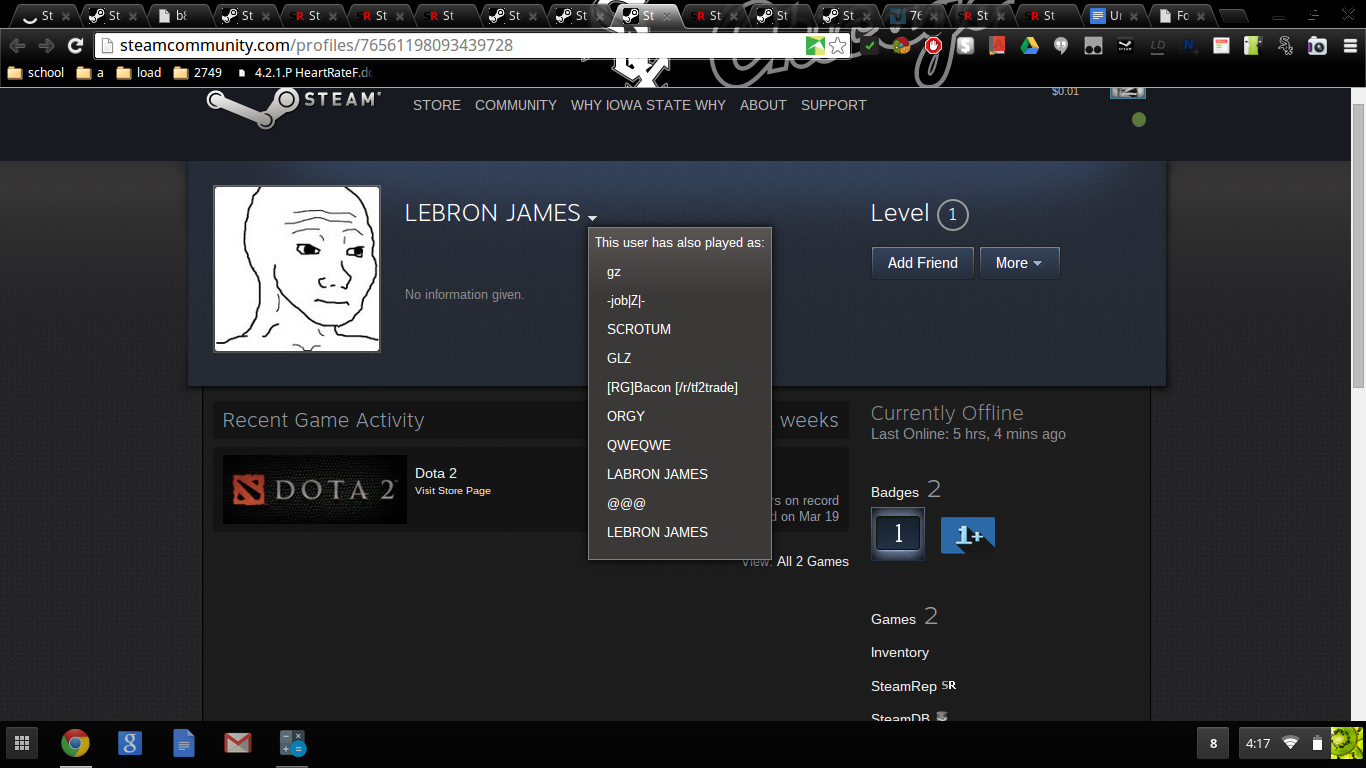Screen dimensions: 1366x768
Task: Go back with the browser back arrow
Action: point(18,45)
